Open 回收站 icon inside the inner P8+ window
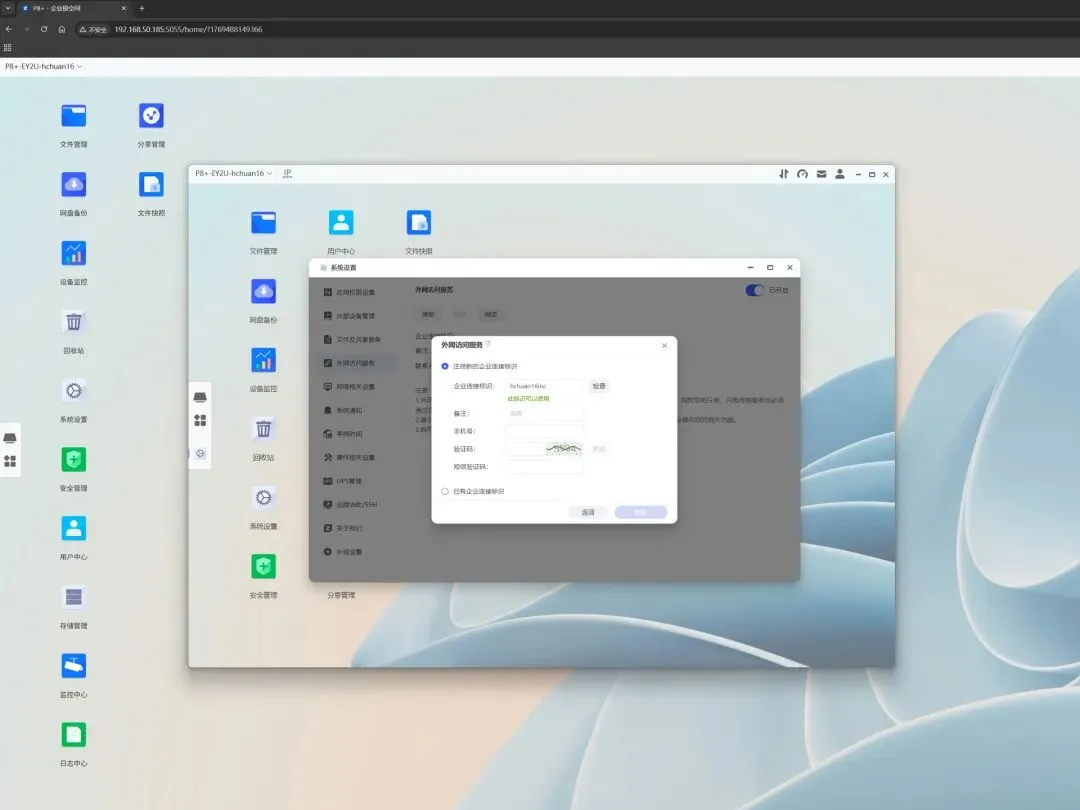 (x=263, y=429)
